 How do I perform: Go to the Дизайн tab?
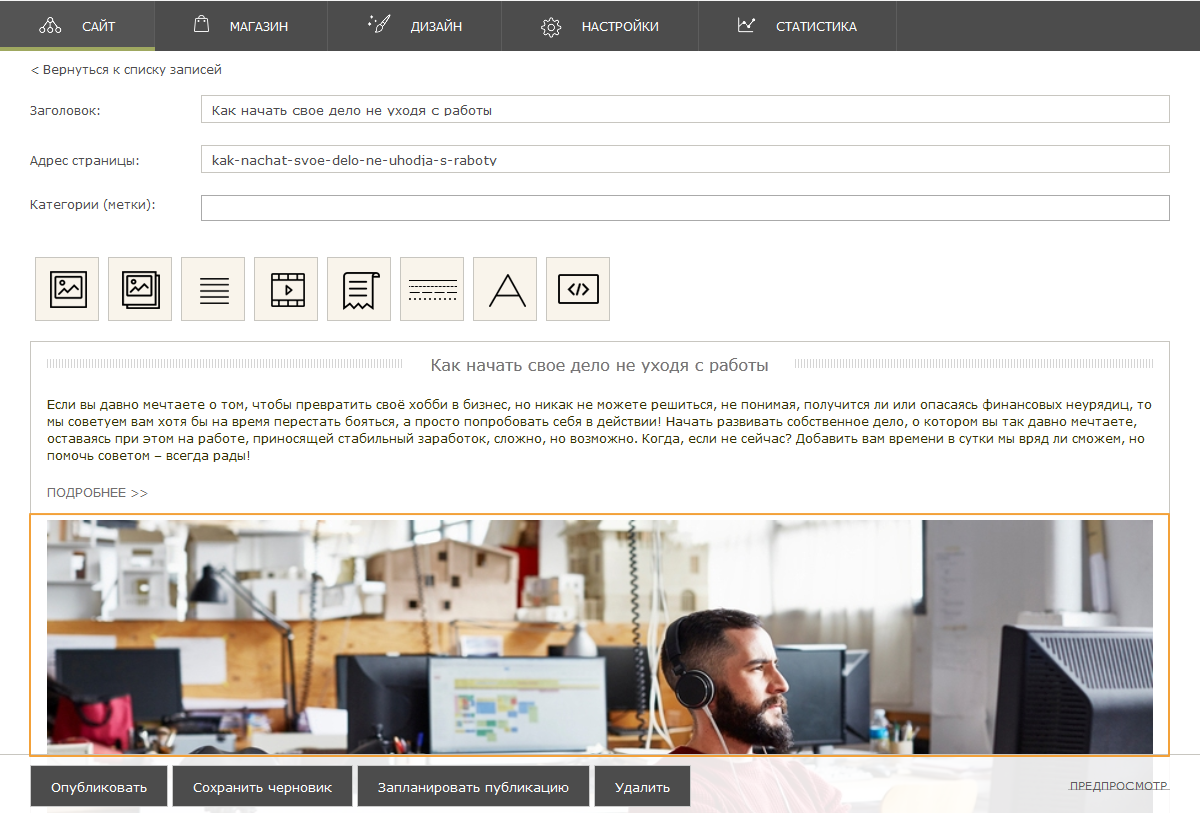coord(414,26)
